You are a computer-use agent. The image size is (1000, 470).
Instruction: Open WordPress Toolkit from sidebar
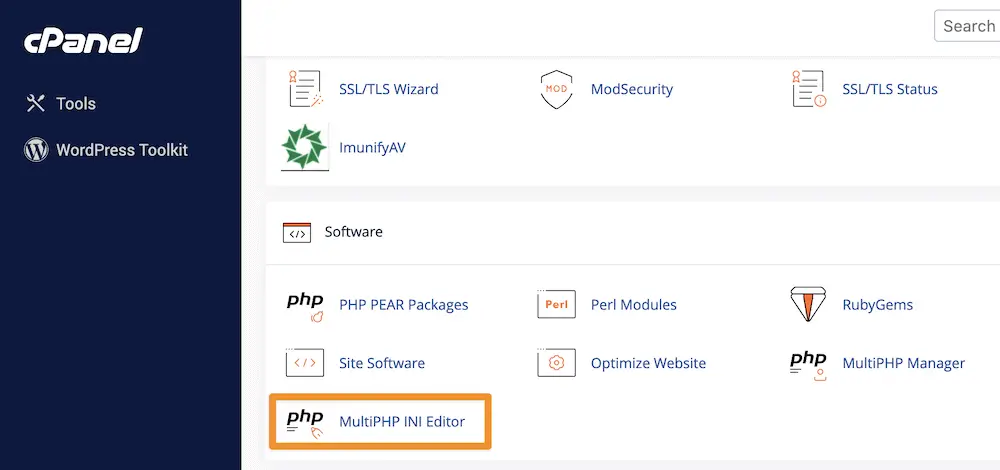point(122,150)
